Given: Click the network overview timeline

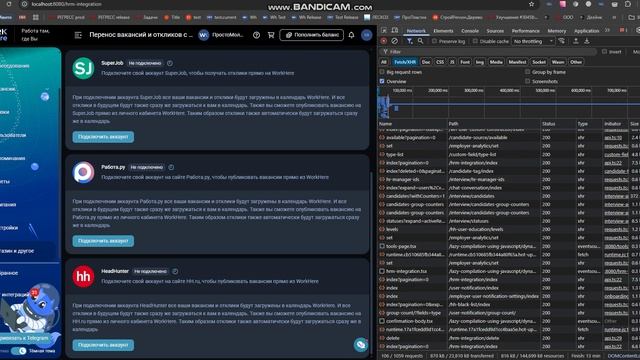Looking at the screenshot, I should (509, 102).
